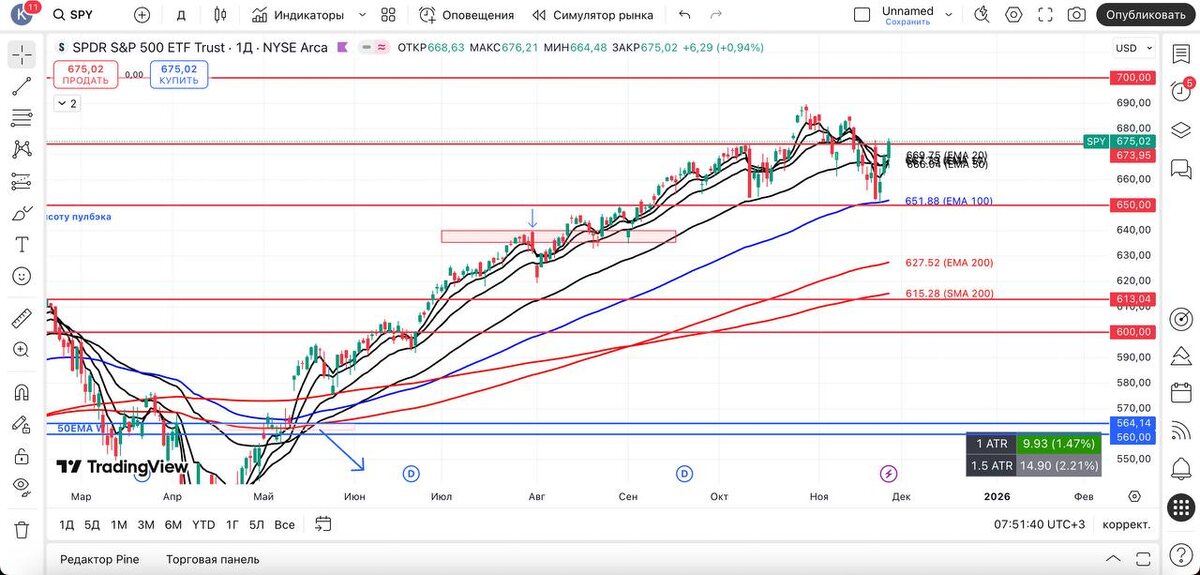Open the patterns drawing tools
The image size is (1200, 575).
point(21,150)
